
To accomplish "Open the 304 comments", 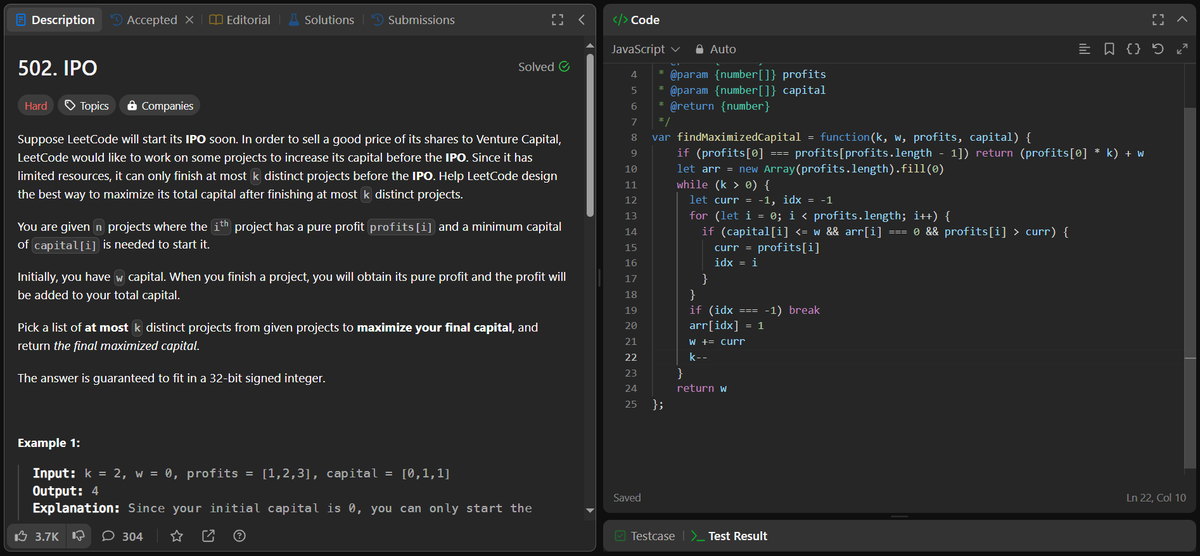I will pyautogui.click(x=123, y=537).
